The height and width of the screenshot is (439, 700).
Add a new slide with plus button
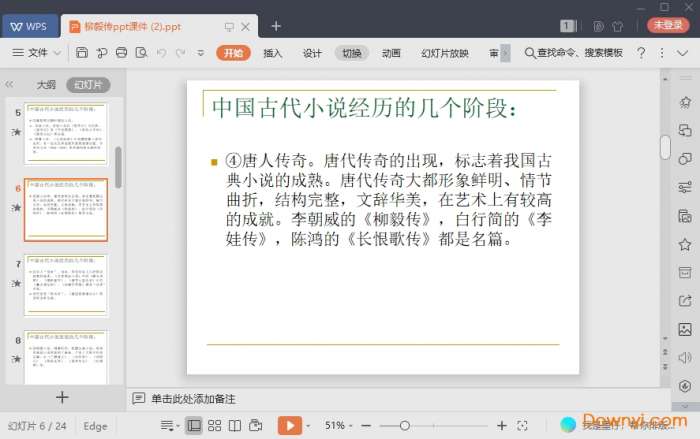pos(62,397)
